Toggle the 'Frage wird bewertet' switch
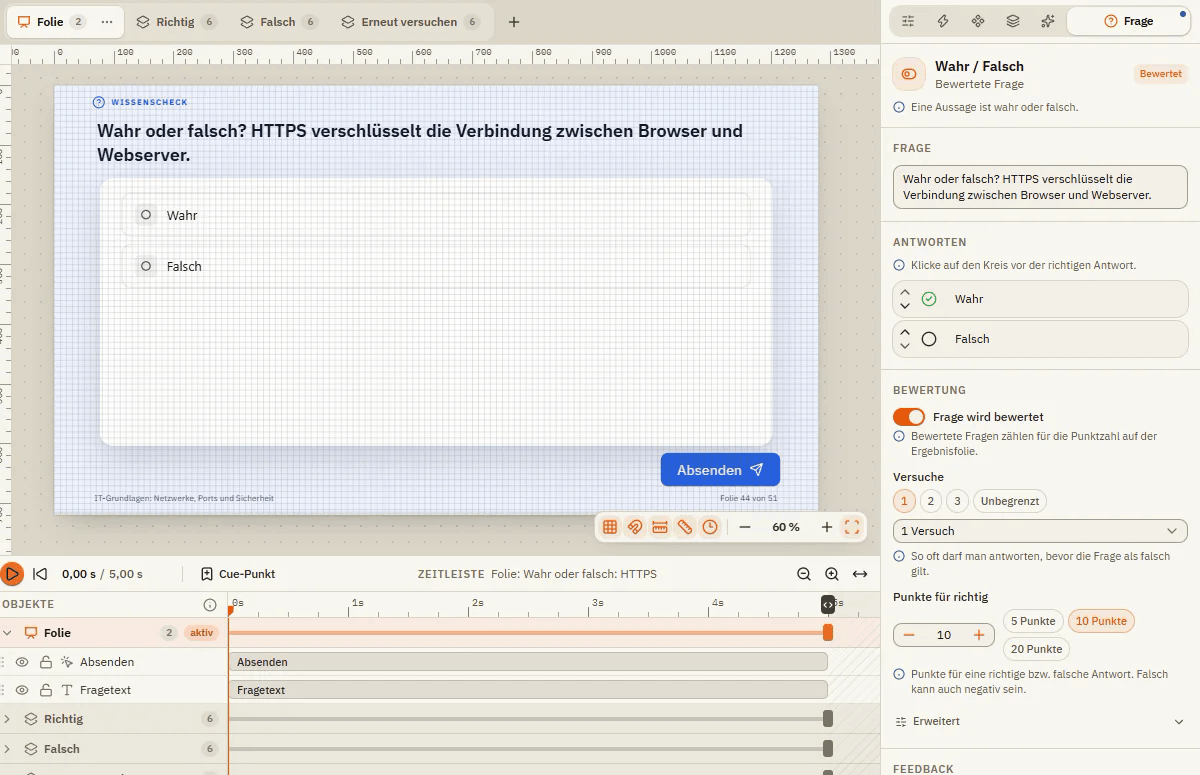Image resolution: width=1200 pixels, height=775 pixels. pyautogui.click(x=909, y=417)
